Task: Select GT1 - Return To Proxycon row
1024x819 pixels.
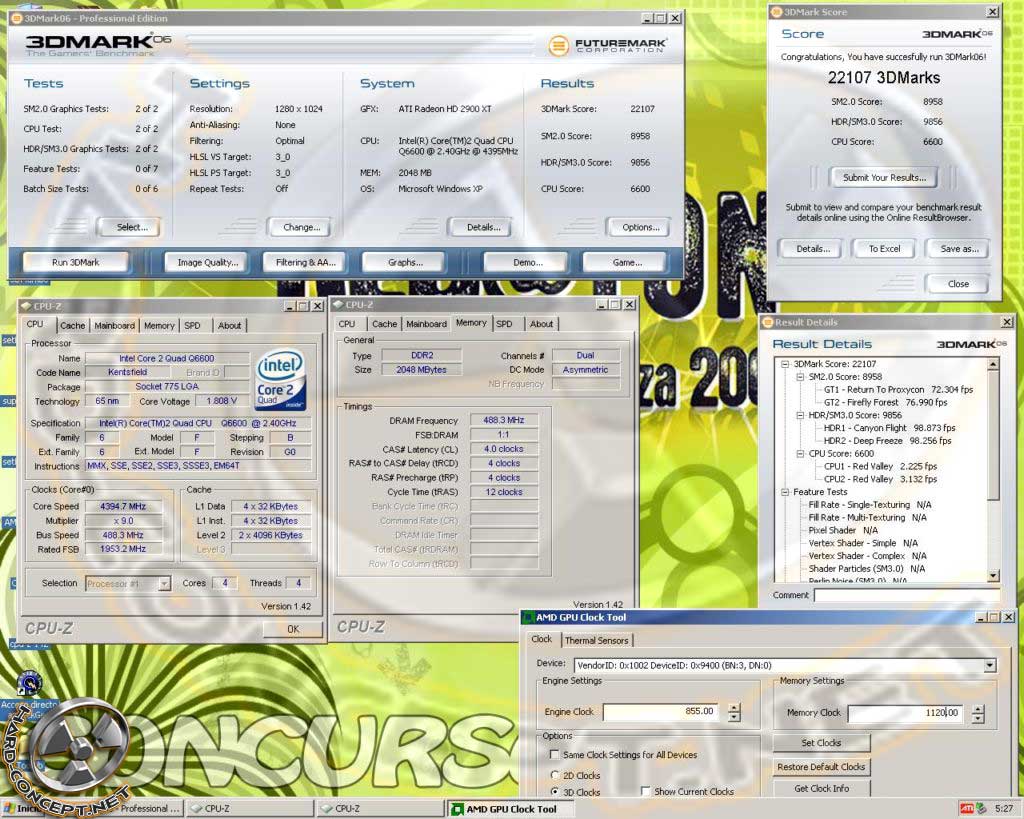Action: 898,389
